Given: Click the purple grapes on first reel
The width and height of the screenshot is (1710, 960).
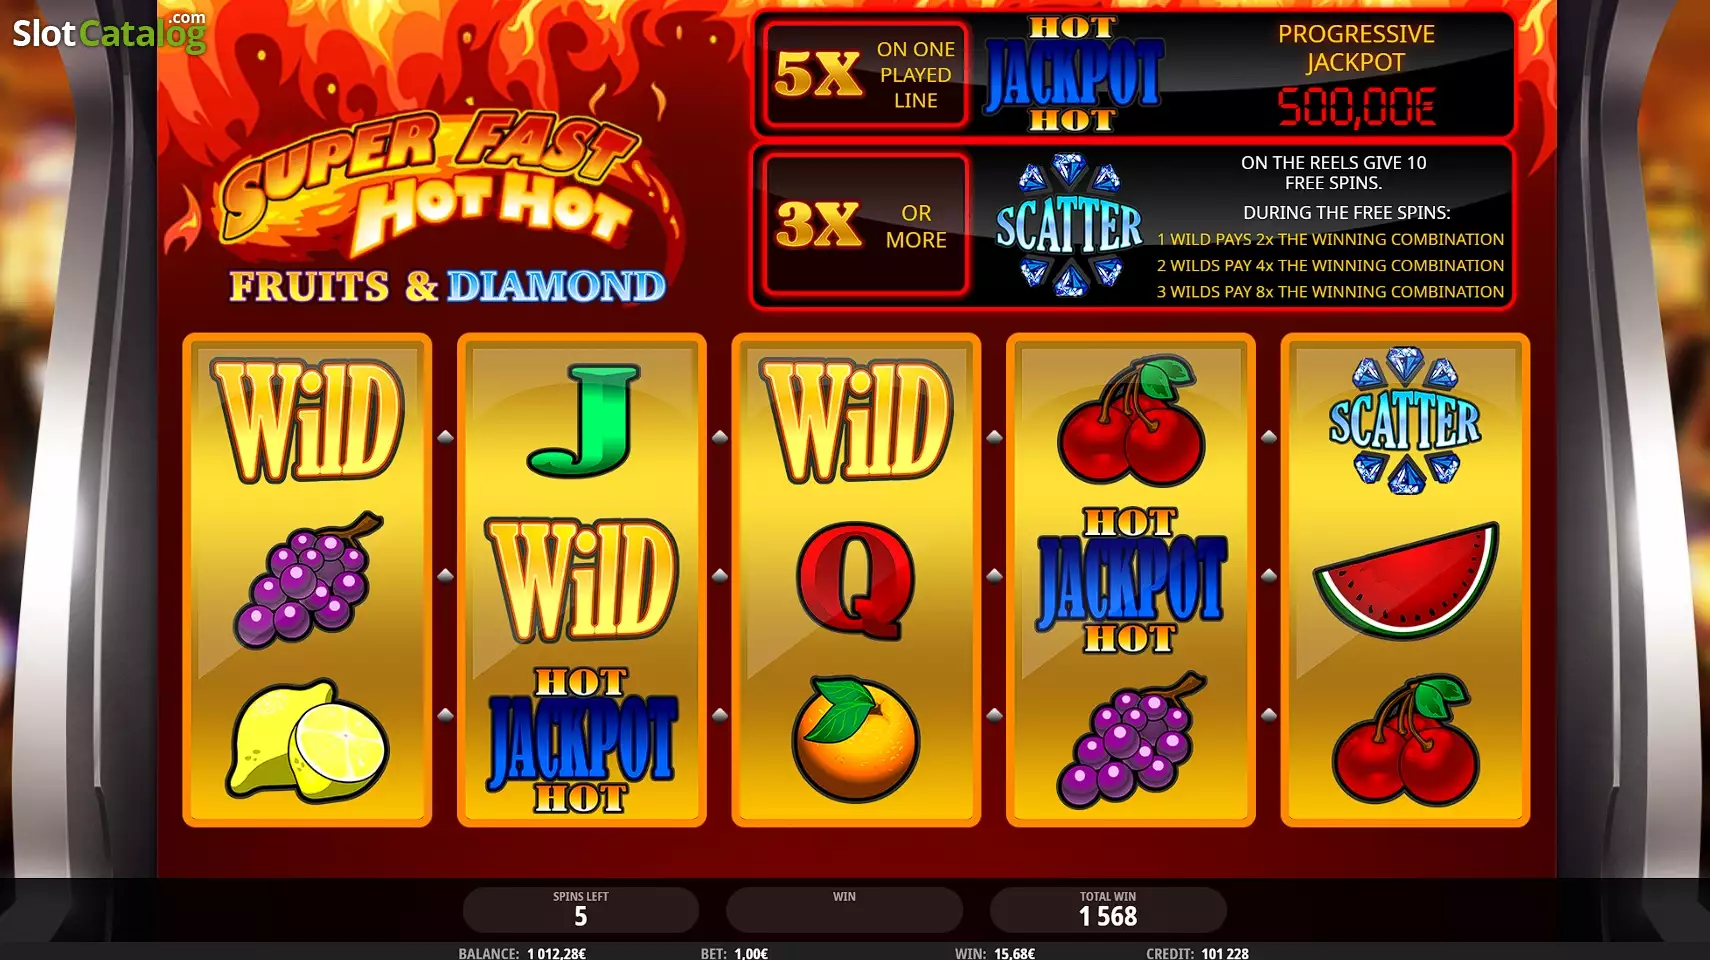Looking at the screenshot, I should (x=307, y=580).
